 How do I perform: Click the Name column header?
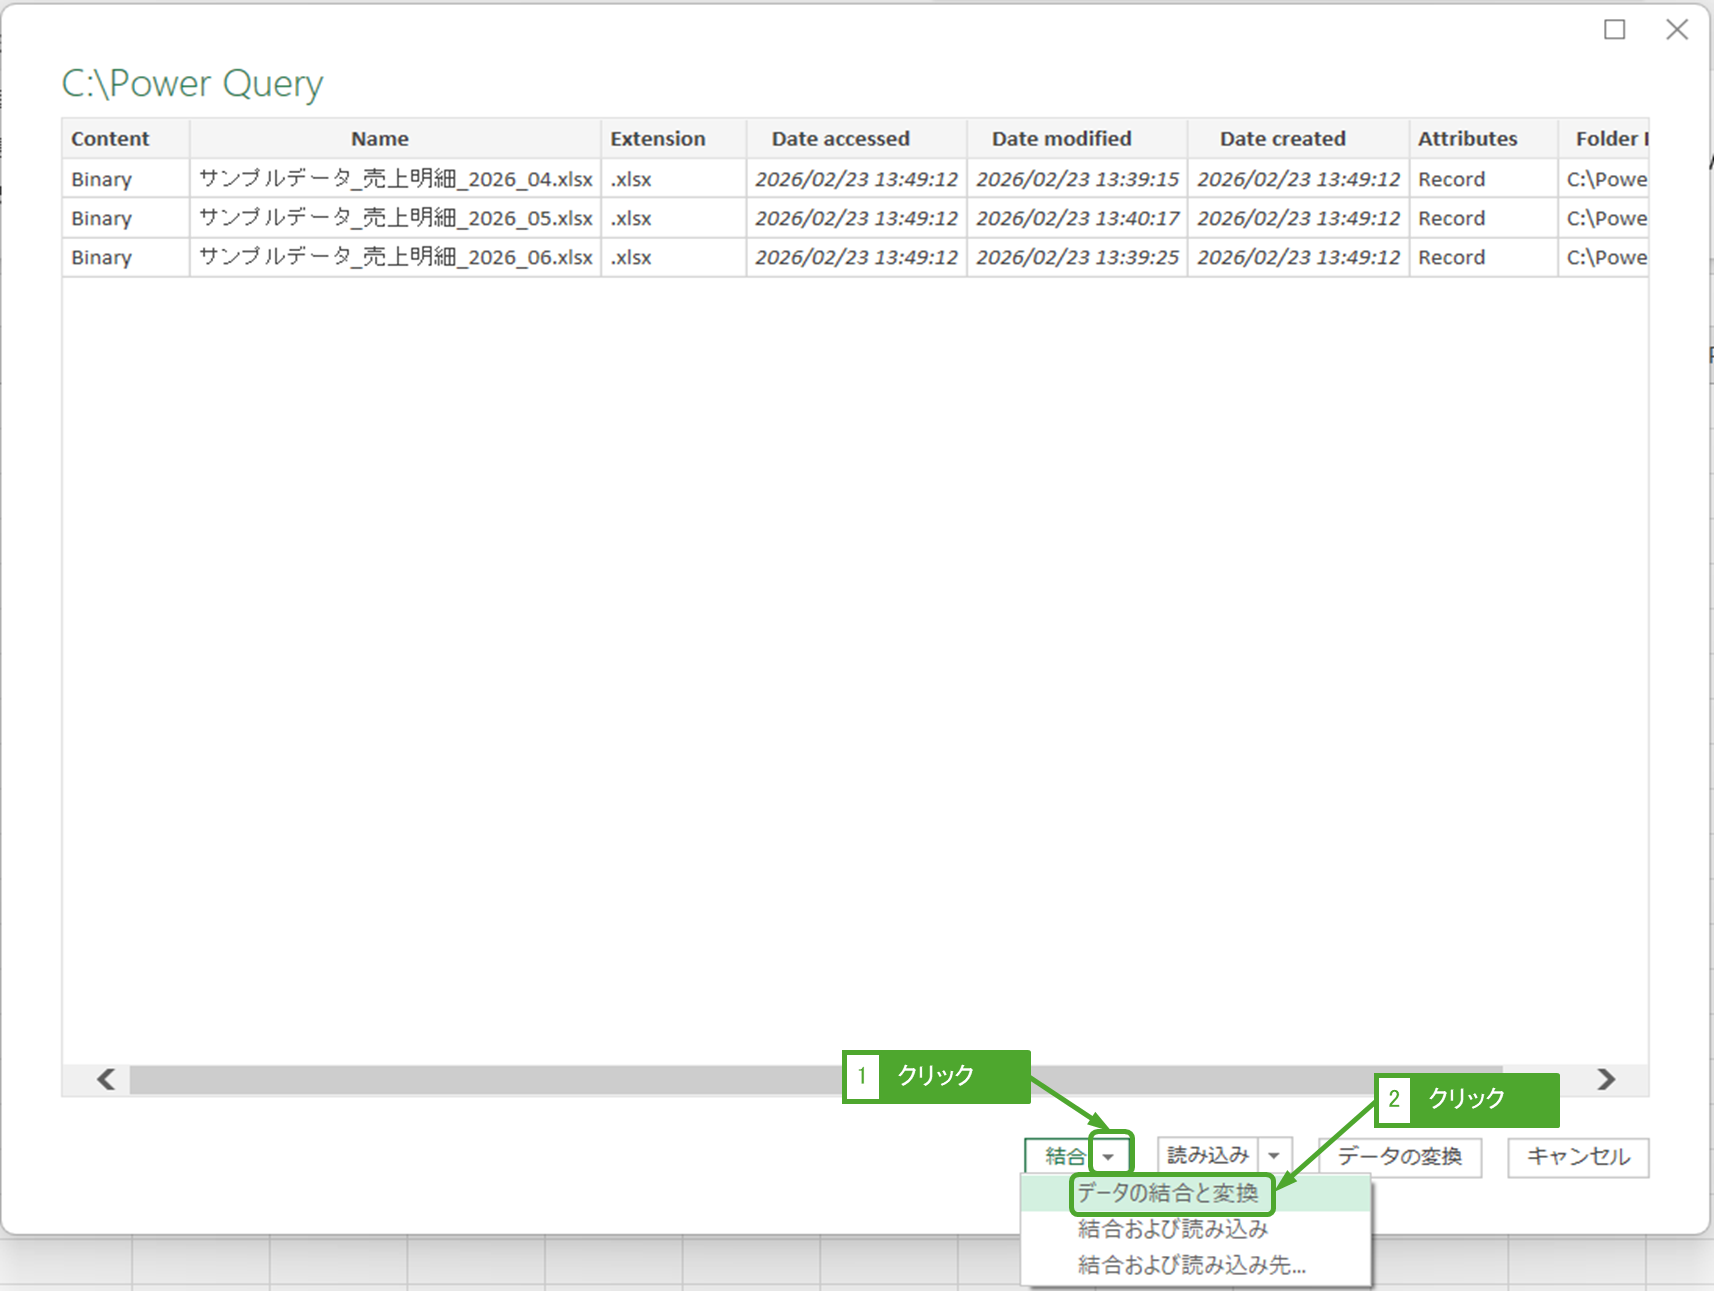(380, 139)
